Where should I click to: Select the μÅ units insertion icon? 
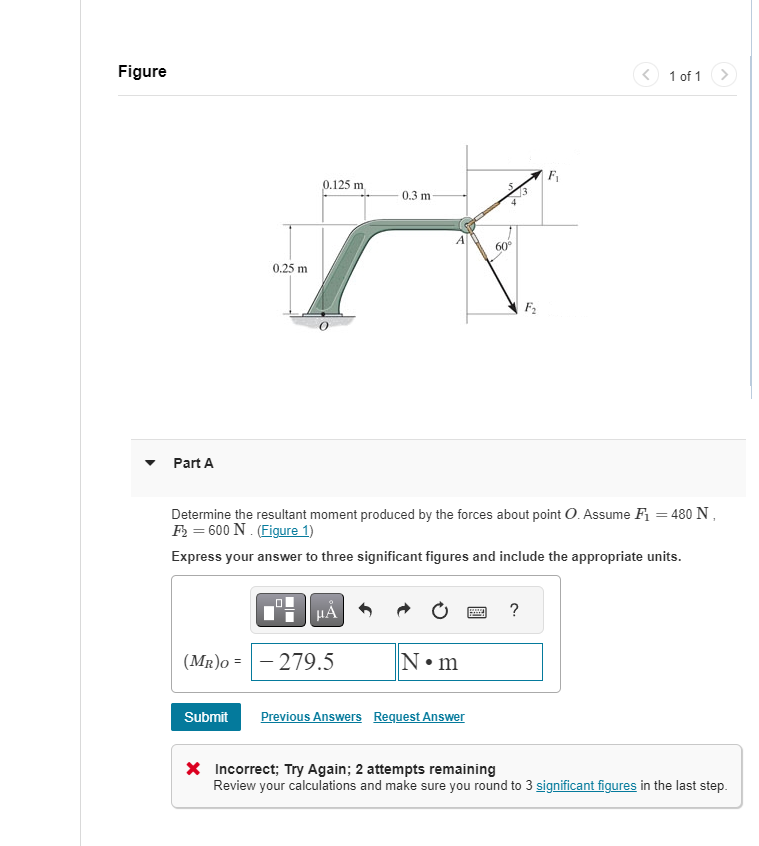pyautogui.click(x=326, y=610)
